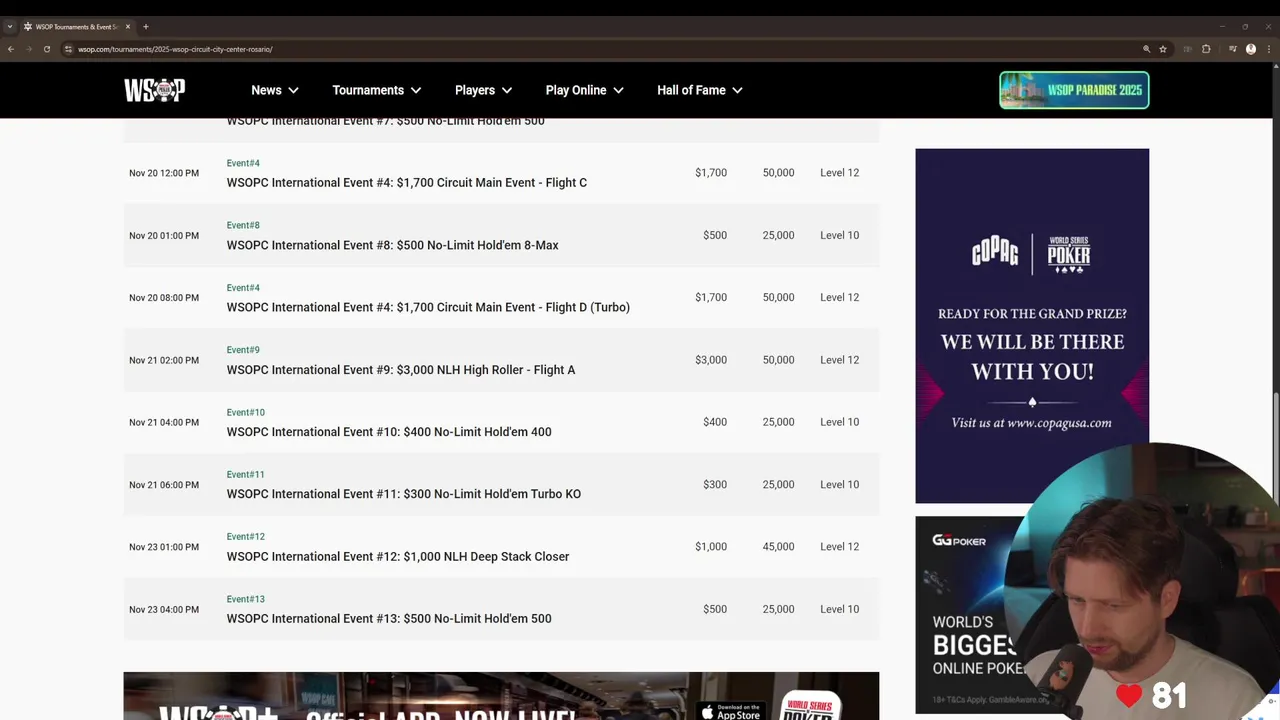Click the WSOP logo in header
The height and width of the screenshot is (720, 1280).
point(154,90)
